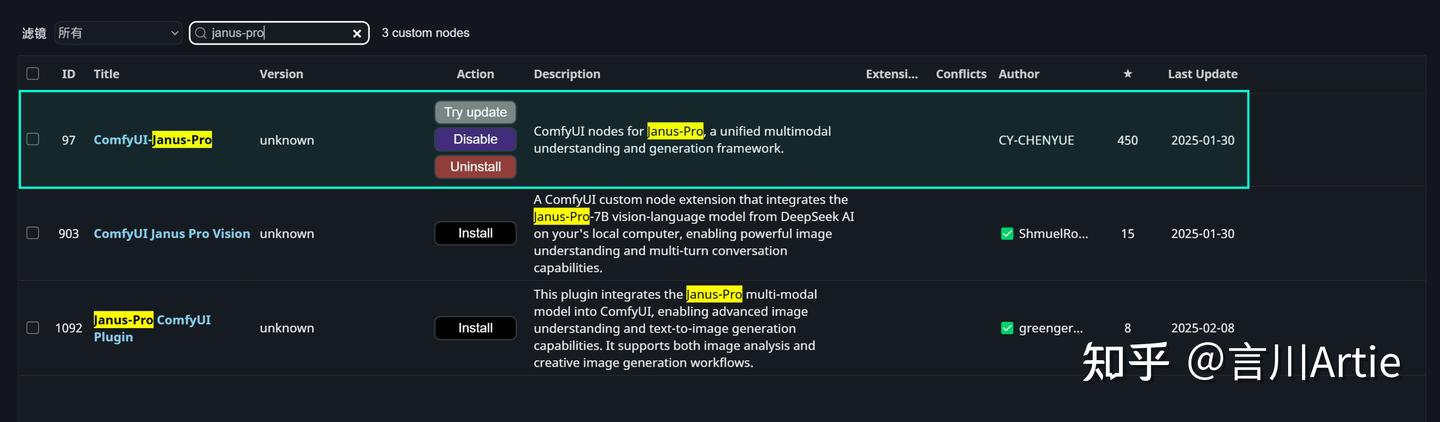Sort the list by Title column
The width and height of the screenshot is (1440, 422).
tap(106, 74)
